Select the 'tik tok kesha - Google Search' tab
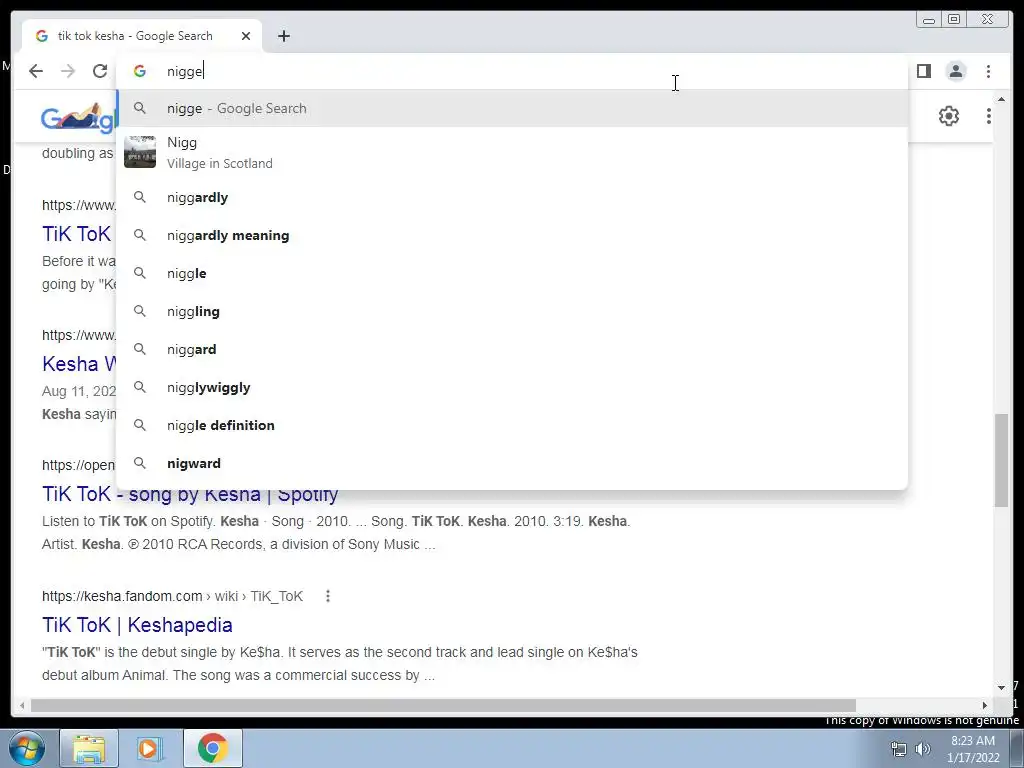 click(x=142, y=36)
